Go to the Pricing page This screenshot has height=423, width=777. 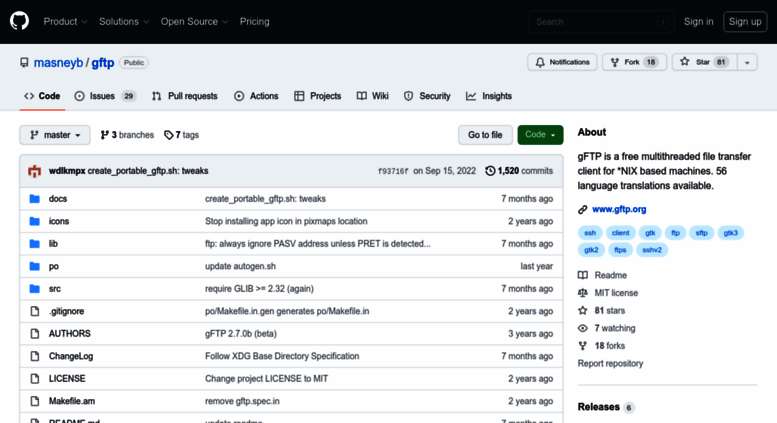[x=255, y=21]
